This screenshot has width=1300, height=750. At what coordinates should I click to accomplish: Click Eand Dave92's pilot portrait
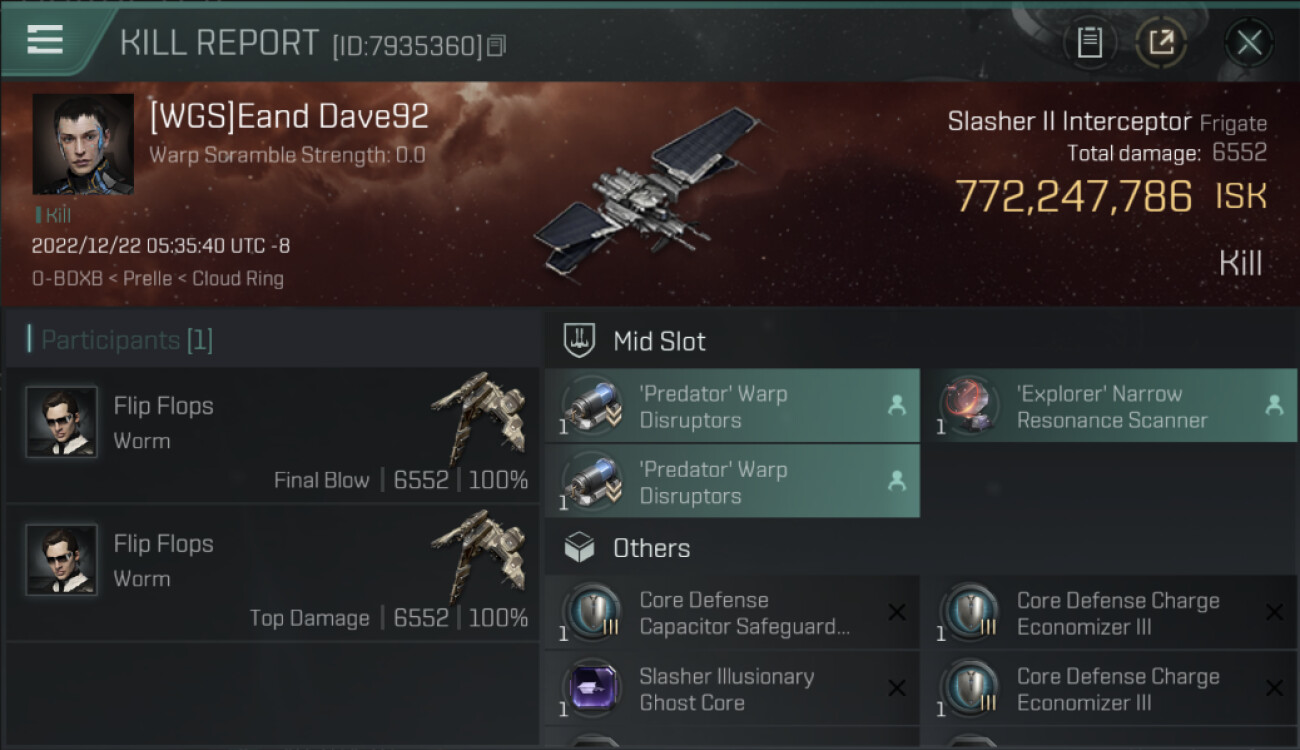coord(83,144)
